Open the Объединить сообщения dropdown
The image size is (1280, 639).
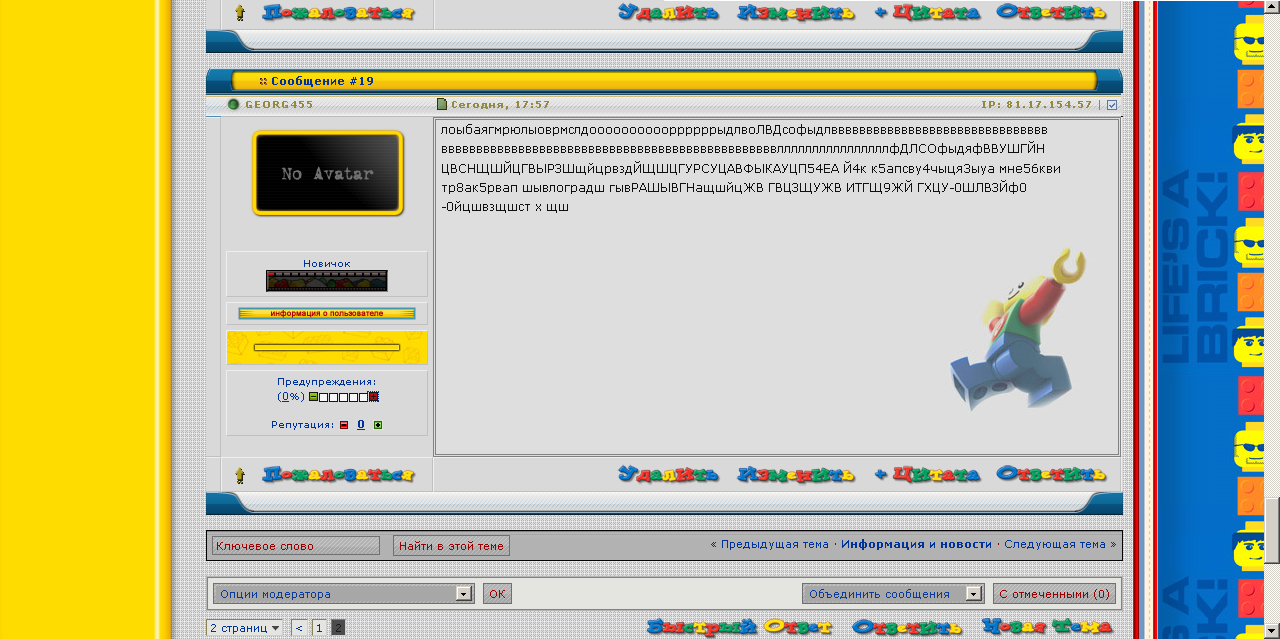pyautogui.click(x=893, y=594)
